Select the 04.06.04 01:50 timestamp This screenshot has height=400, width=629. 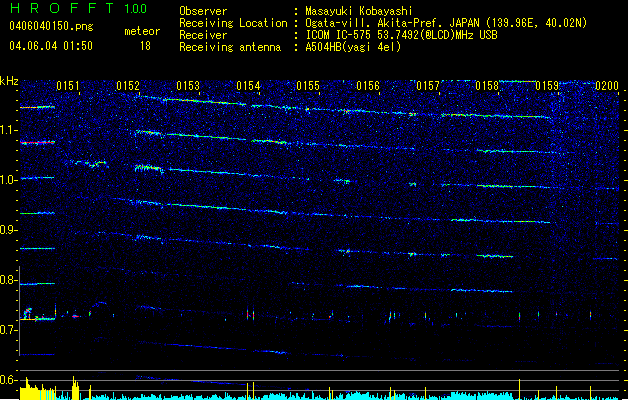click(50, 46)
